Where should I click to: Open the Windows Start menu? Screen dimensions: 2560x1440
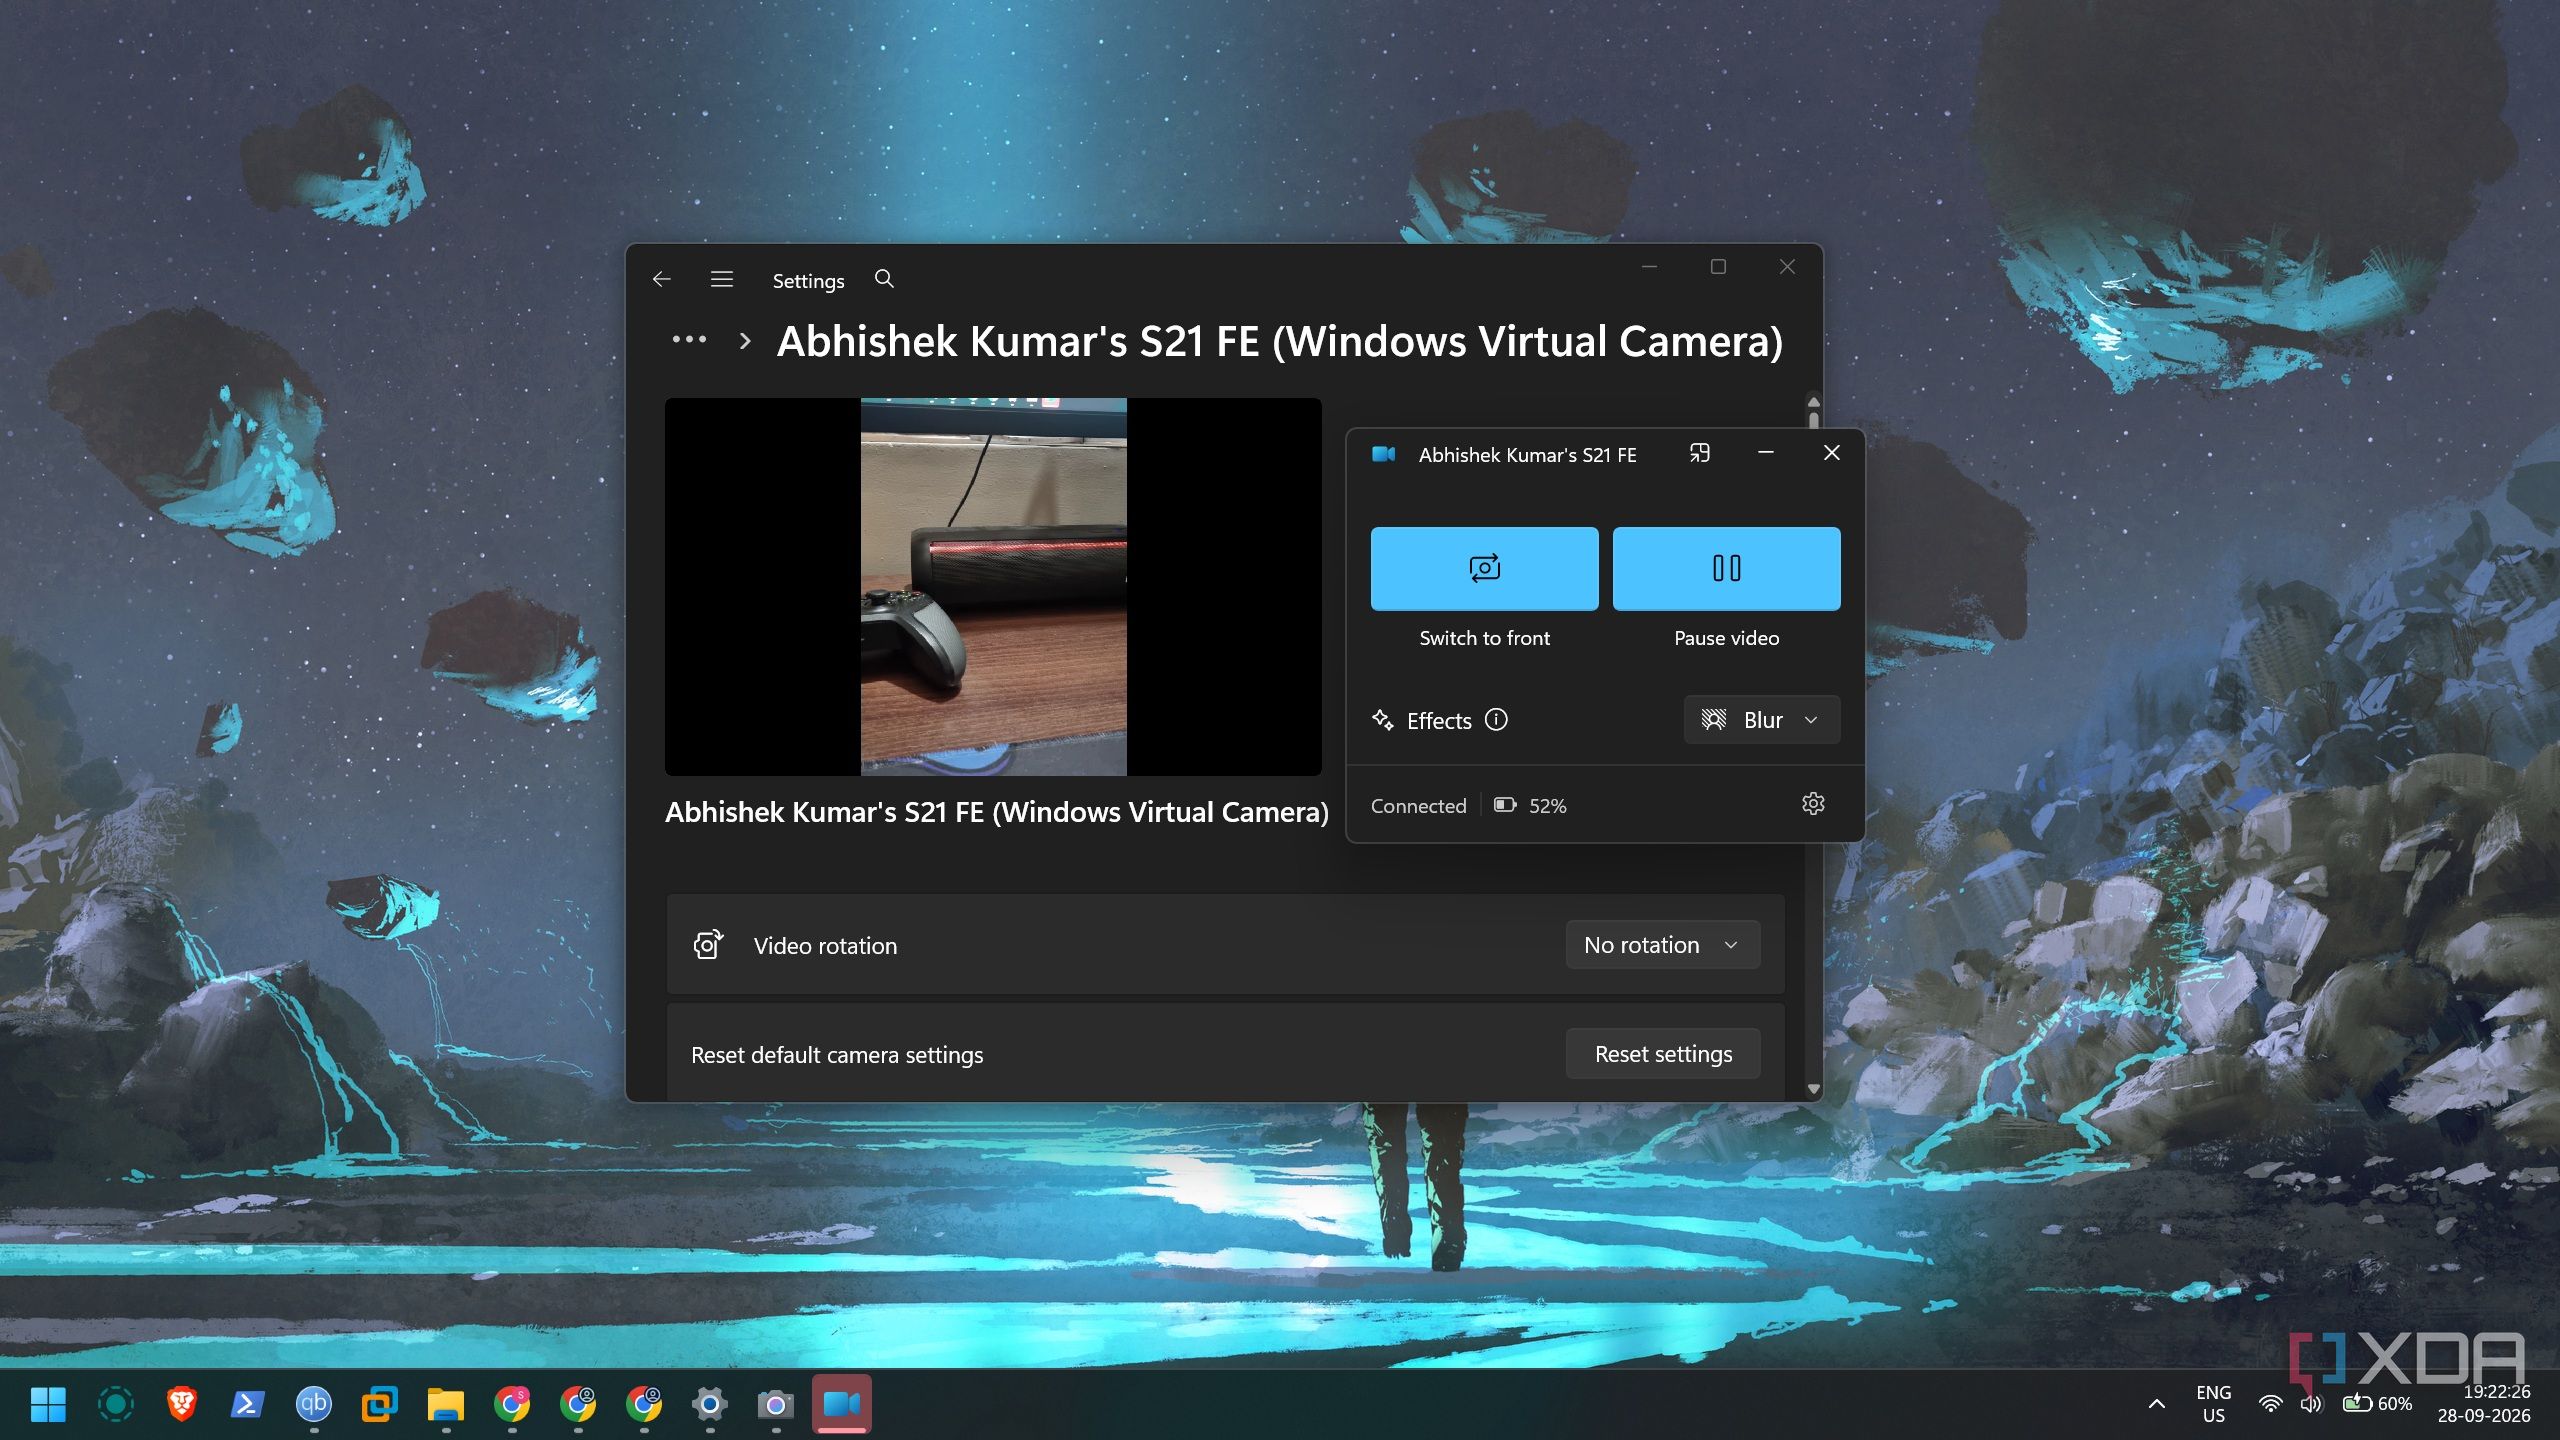pyautogui.click(x=48, y=1404)
